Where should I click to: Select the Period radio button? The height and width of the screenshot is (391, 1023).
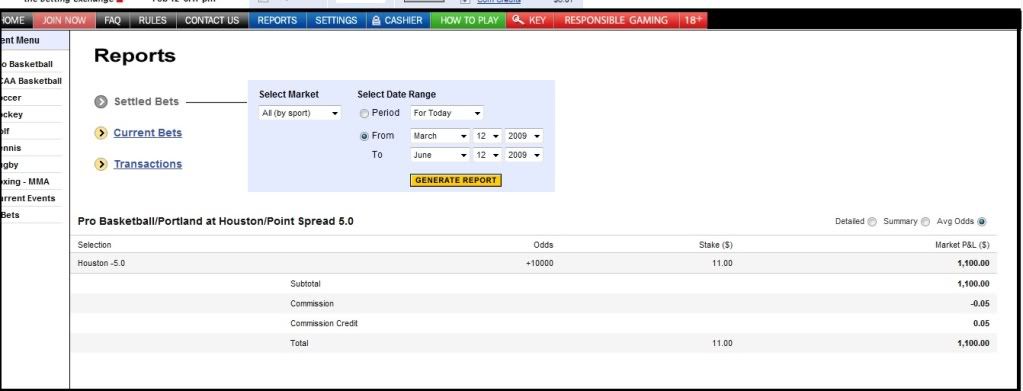365,114
